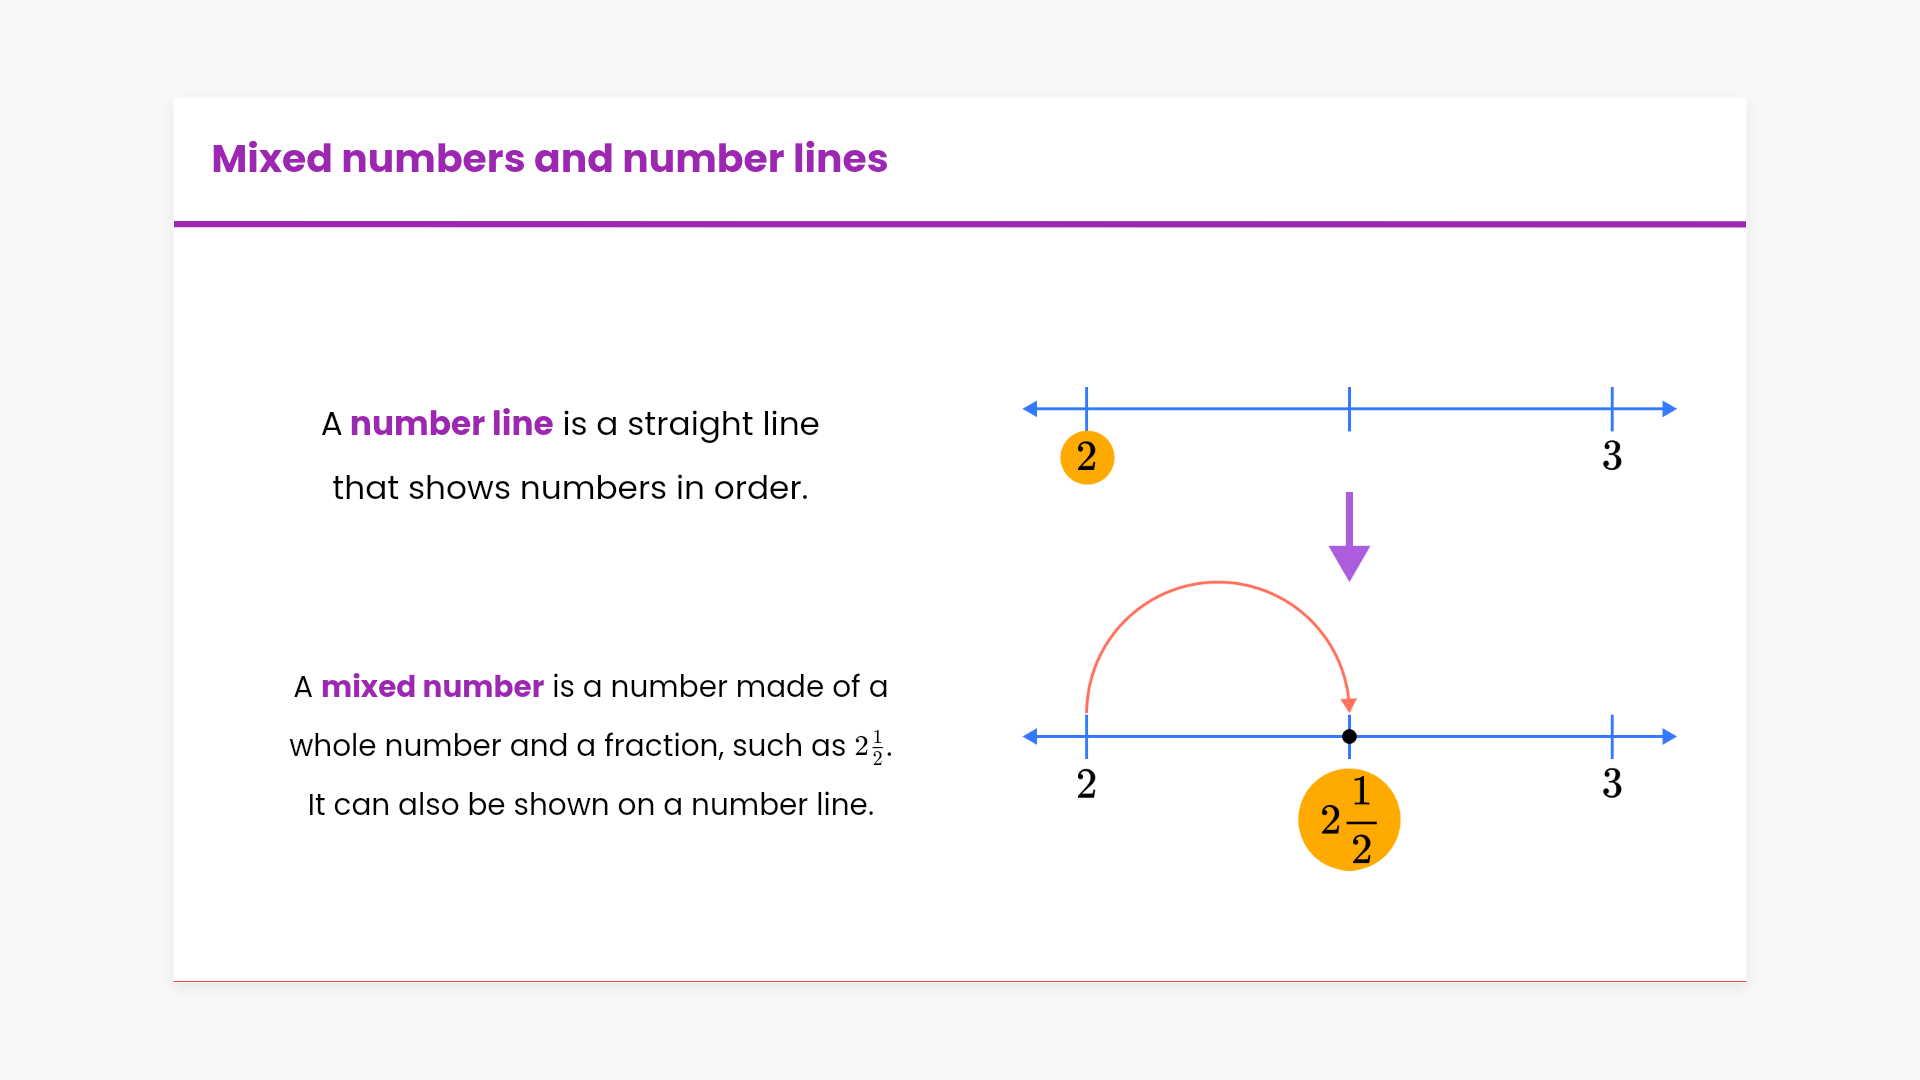Click the purple "mixed number" term
Screen dimensions: 1920x1080
(432, 687)
